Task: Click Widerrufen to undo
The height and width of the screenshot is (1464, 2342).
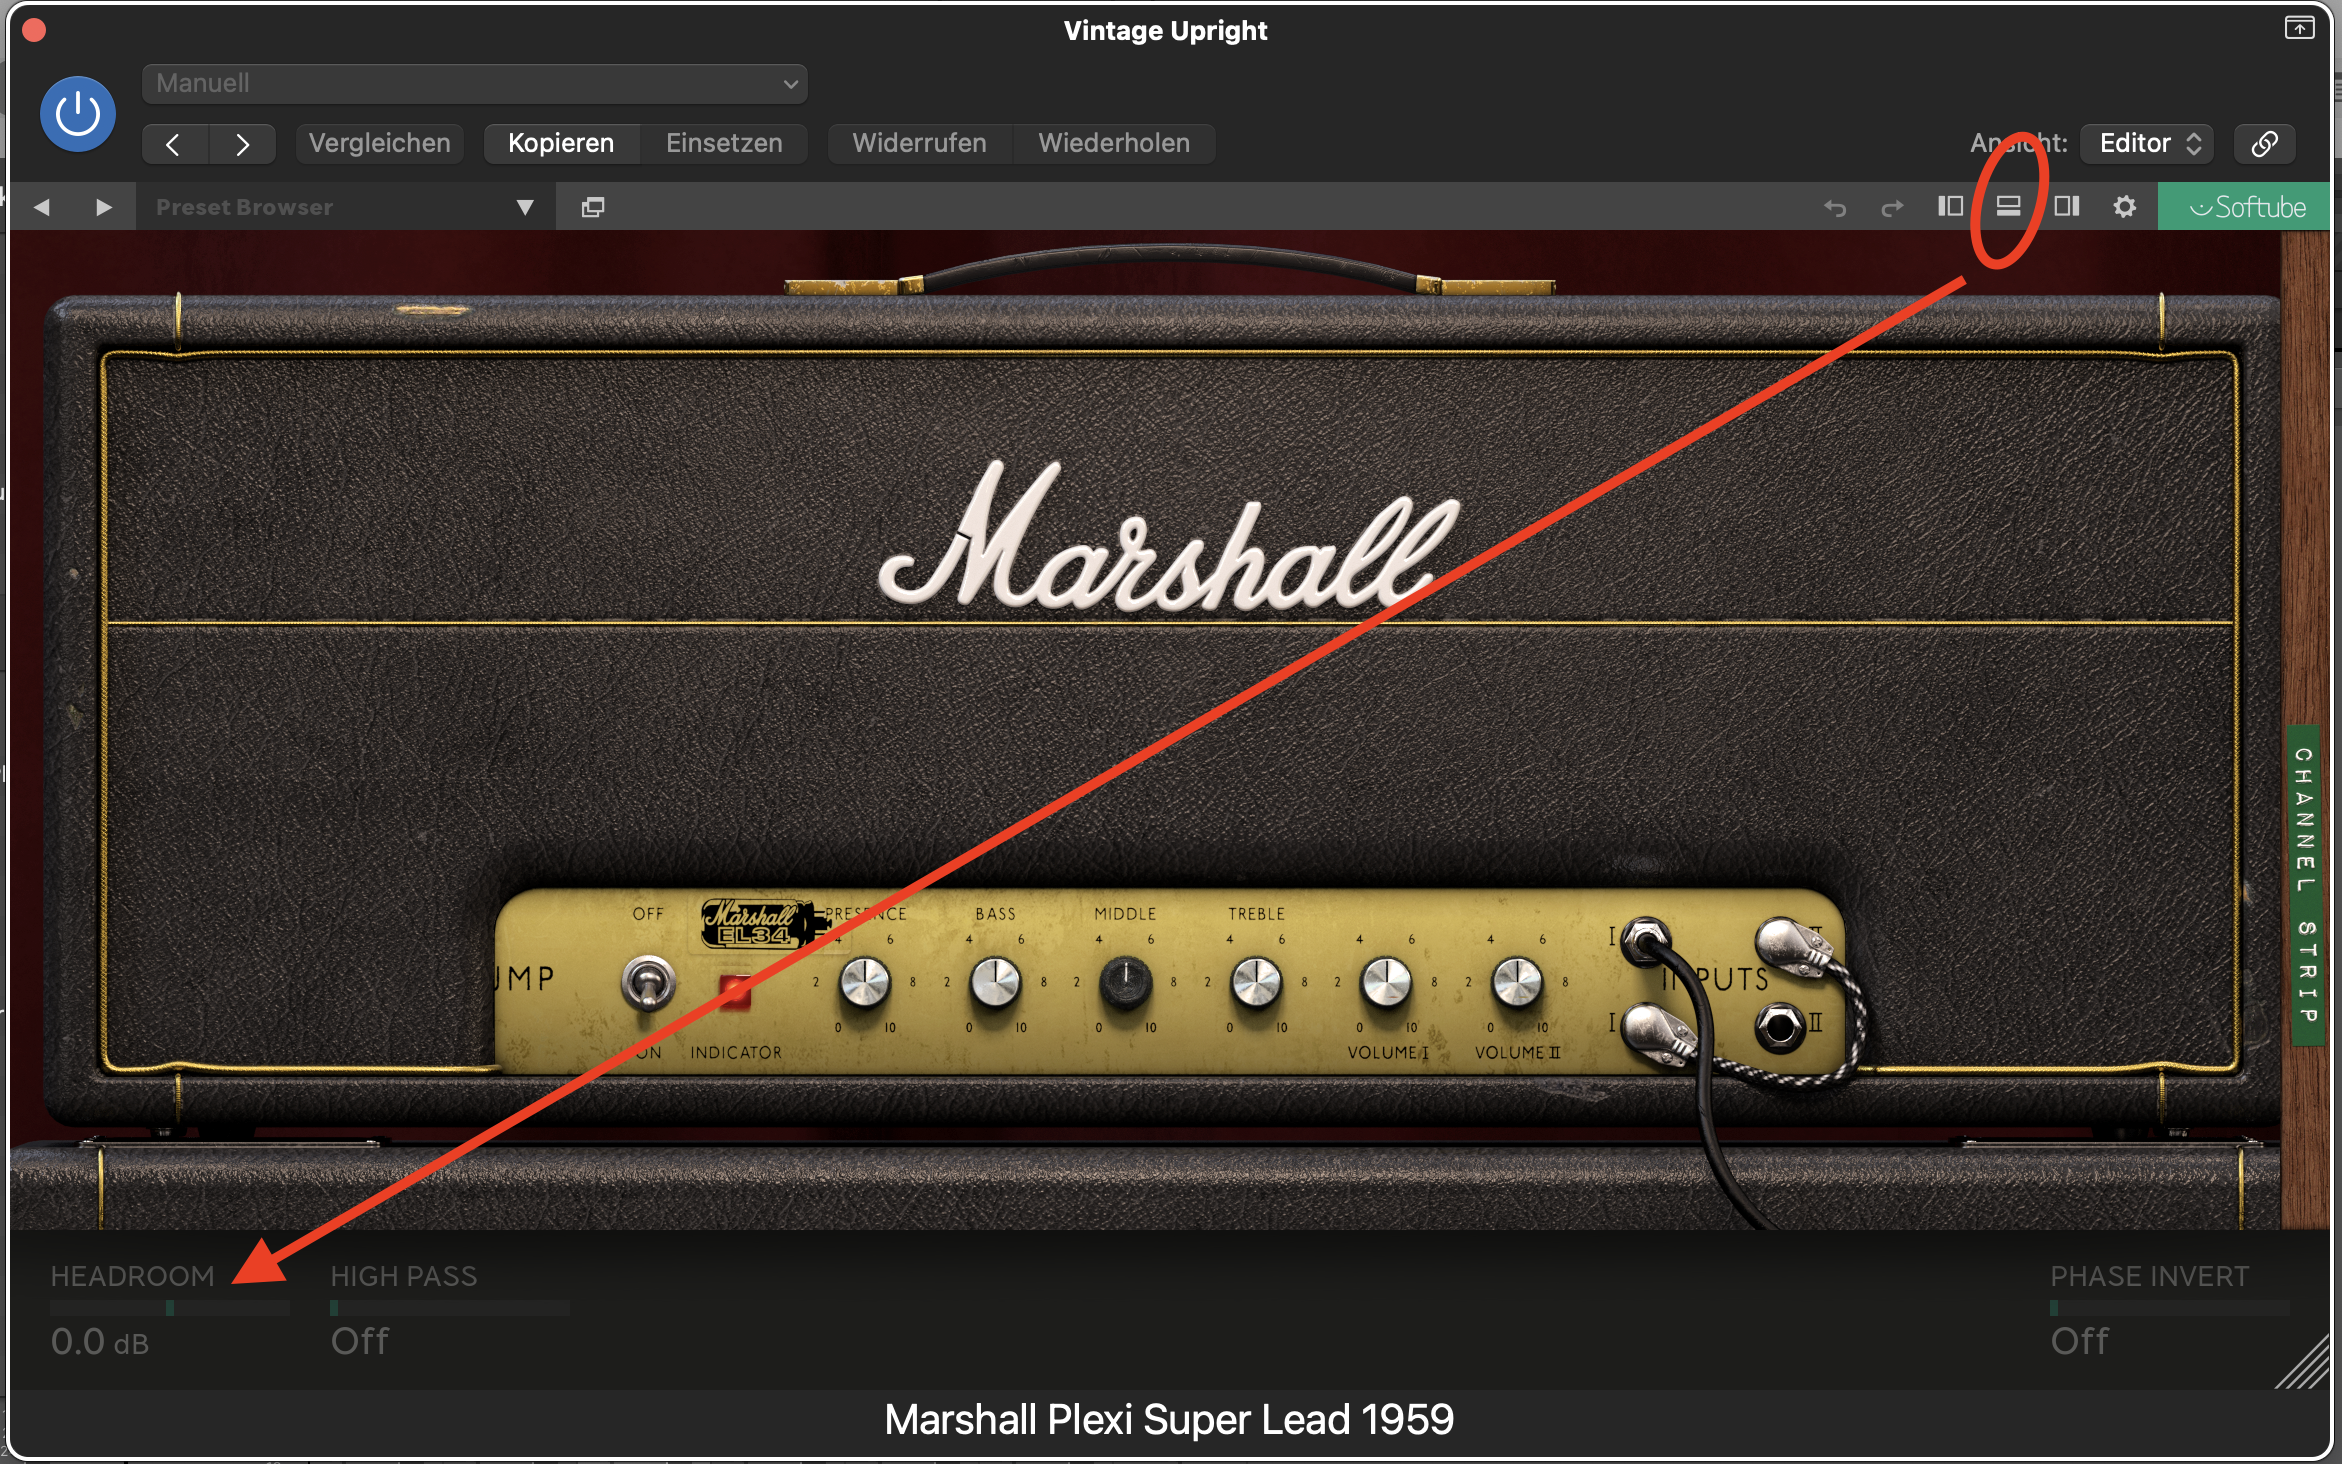Action: point(918,143)
